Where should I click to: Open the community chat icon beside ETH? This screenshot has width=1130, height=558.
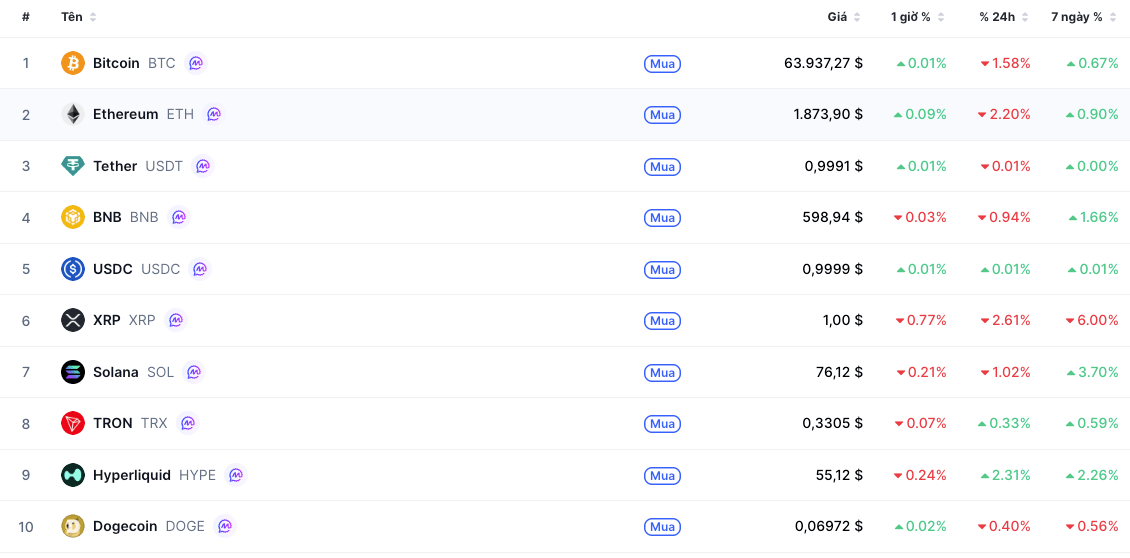coord(214,115)
